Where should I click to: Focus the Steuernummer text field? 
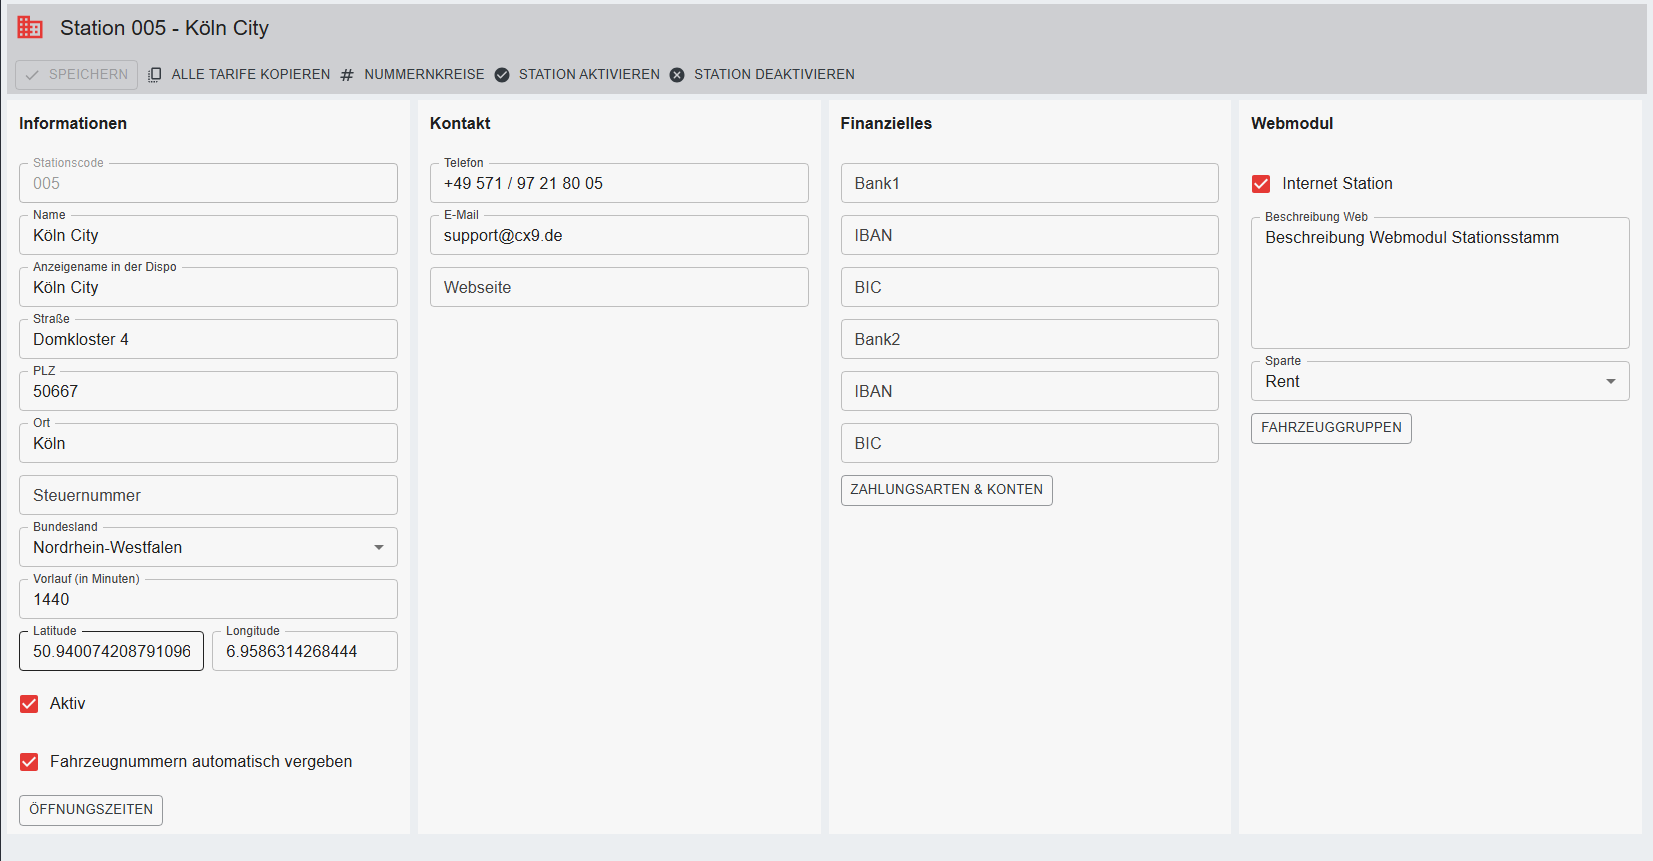(208, 495)
